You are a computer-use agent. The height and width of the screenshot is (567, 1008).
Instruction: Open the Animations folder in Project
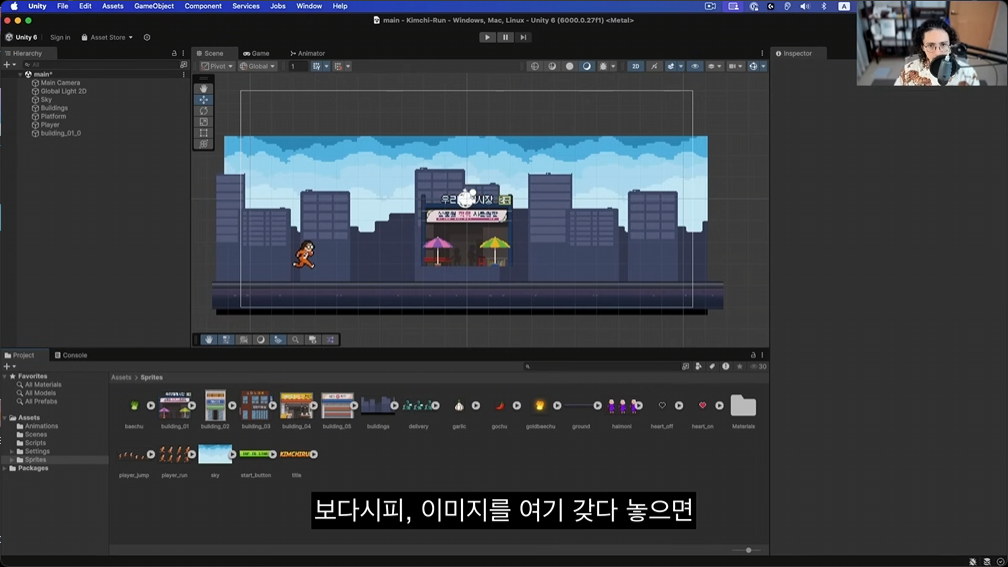41,426
